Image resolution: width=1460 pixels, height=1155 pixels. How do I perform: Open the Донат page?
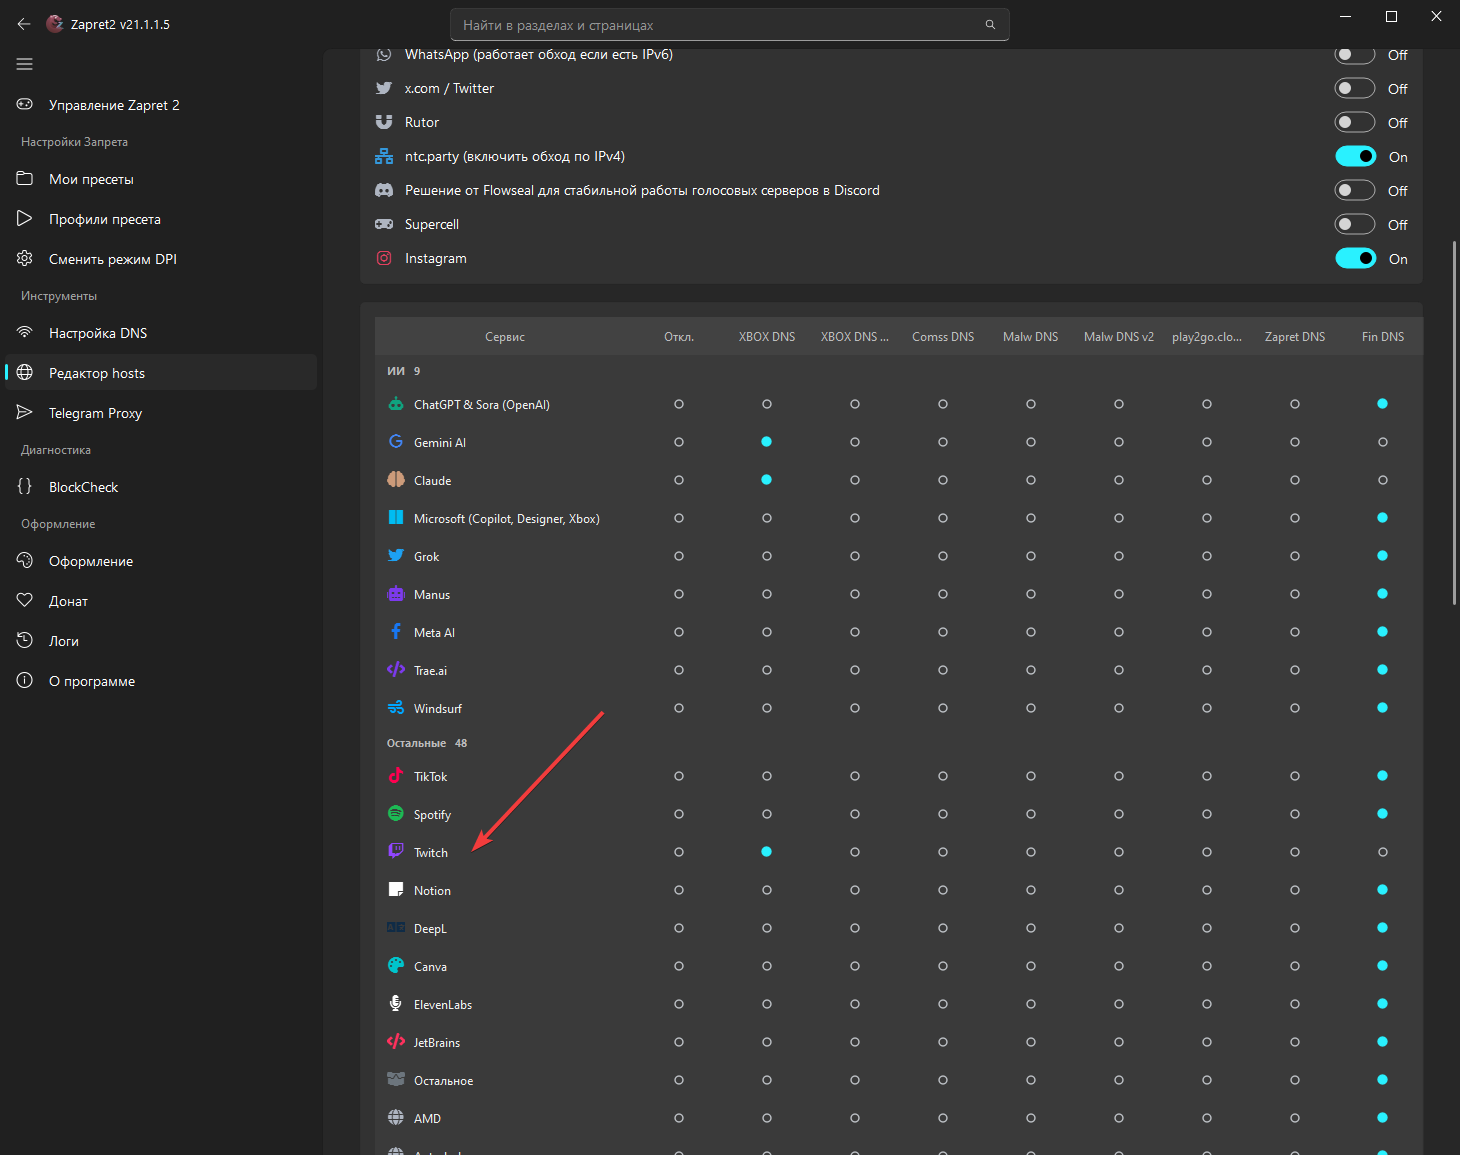pos(161,601)
